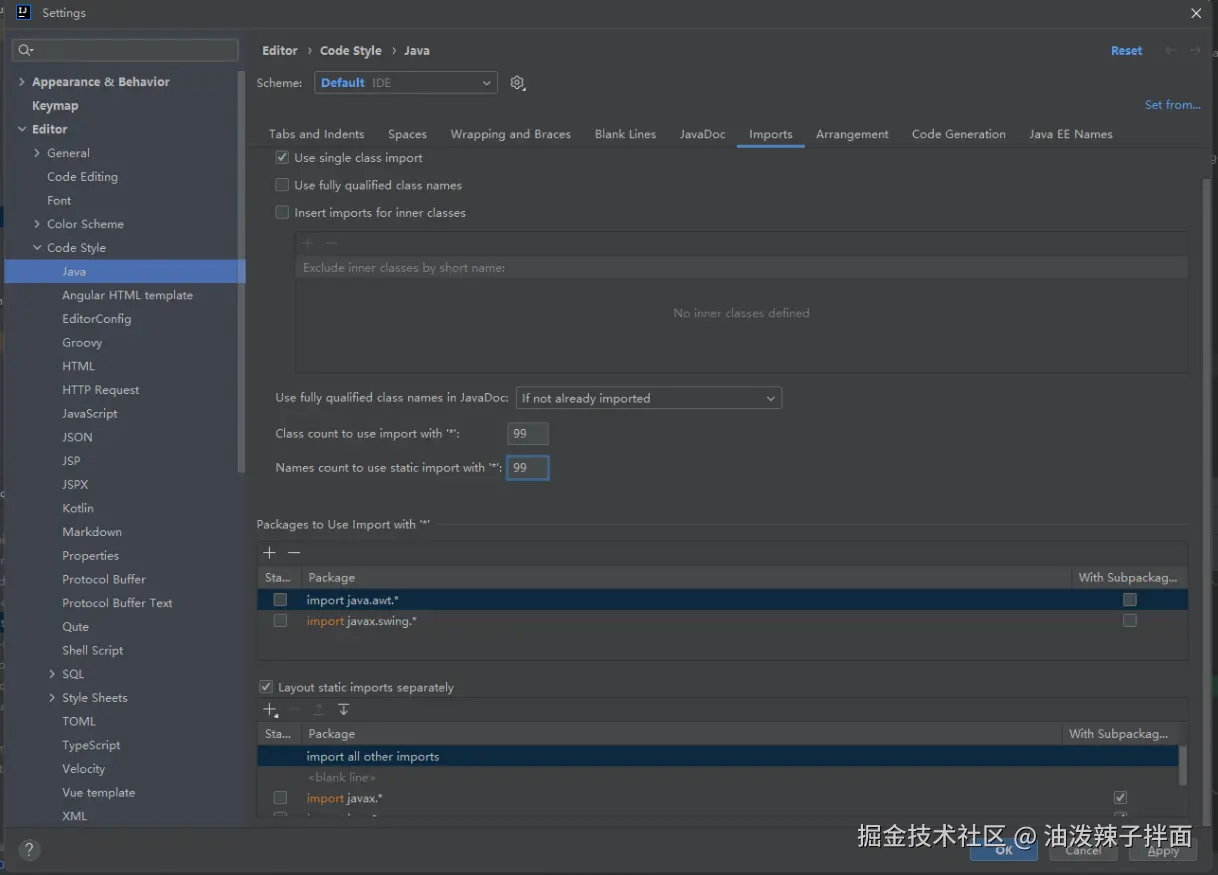The image size is (1218, 875).
Task: Open the Wrapping and Braces tab
Action: (x=510, y=134)
